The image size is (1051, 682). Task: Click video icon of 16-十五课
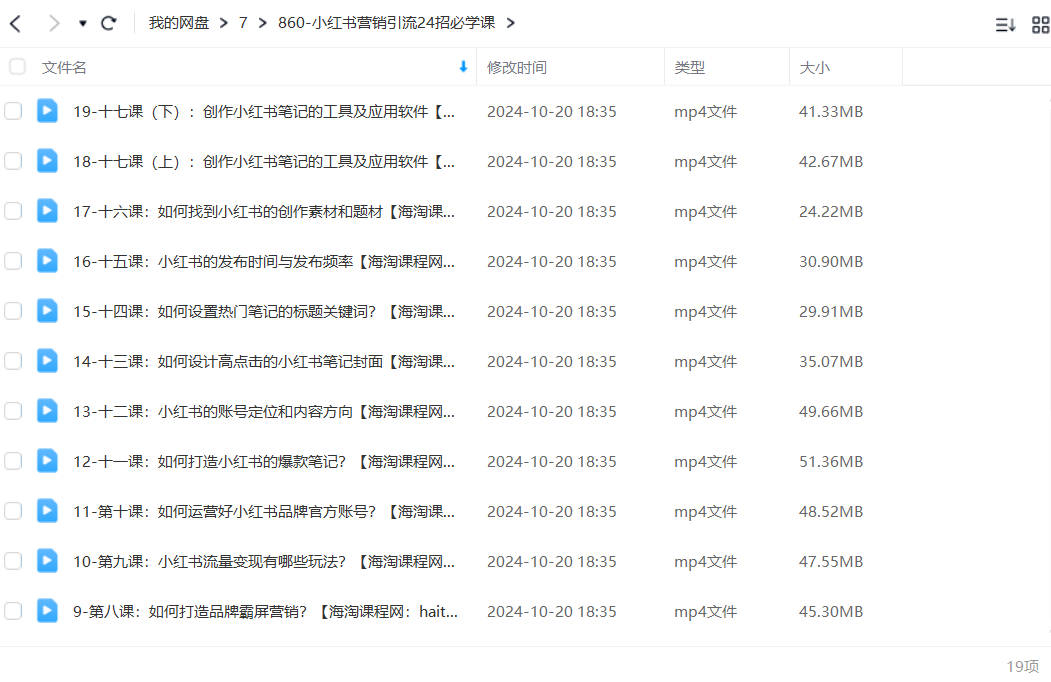[47, 260]
